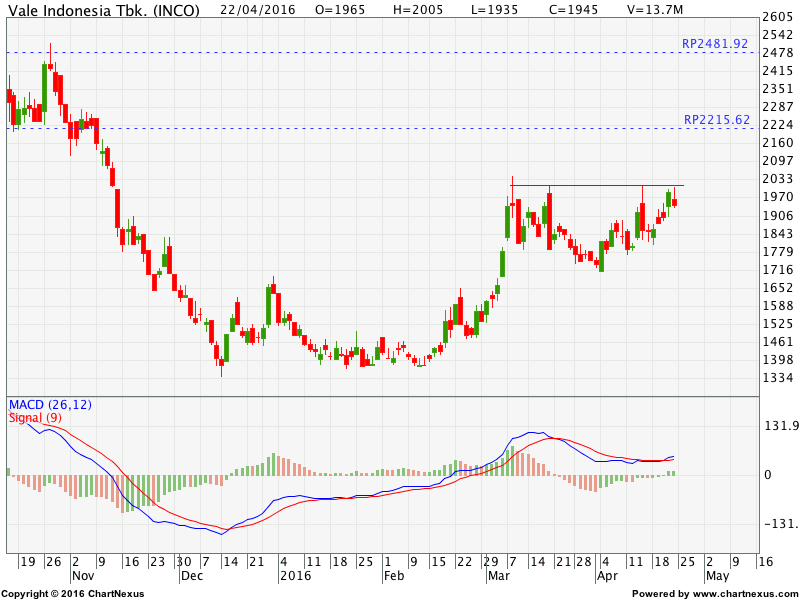Viewport: 800px width, 600px height.
Task: Click the 1334 price axis label
Action: 778,378
